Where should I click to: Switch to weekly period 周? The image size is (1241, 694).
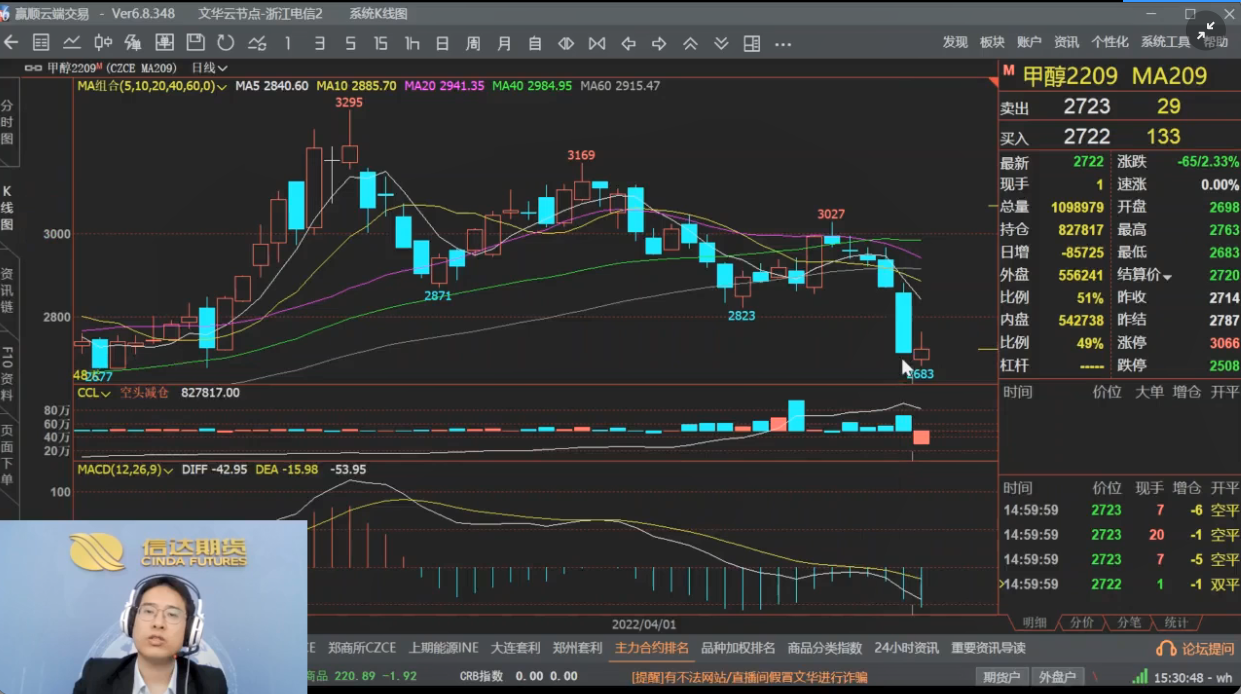473,43
